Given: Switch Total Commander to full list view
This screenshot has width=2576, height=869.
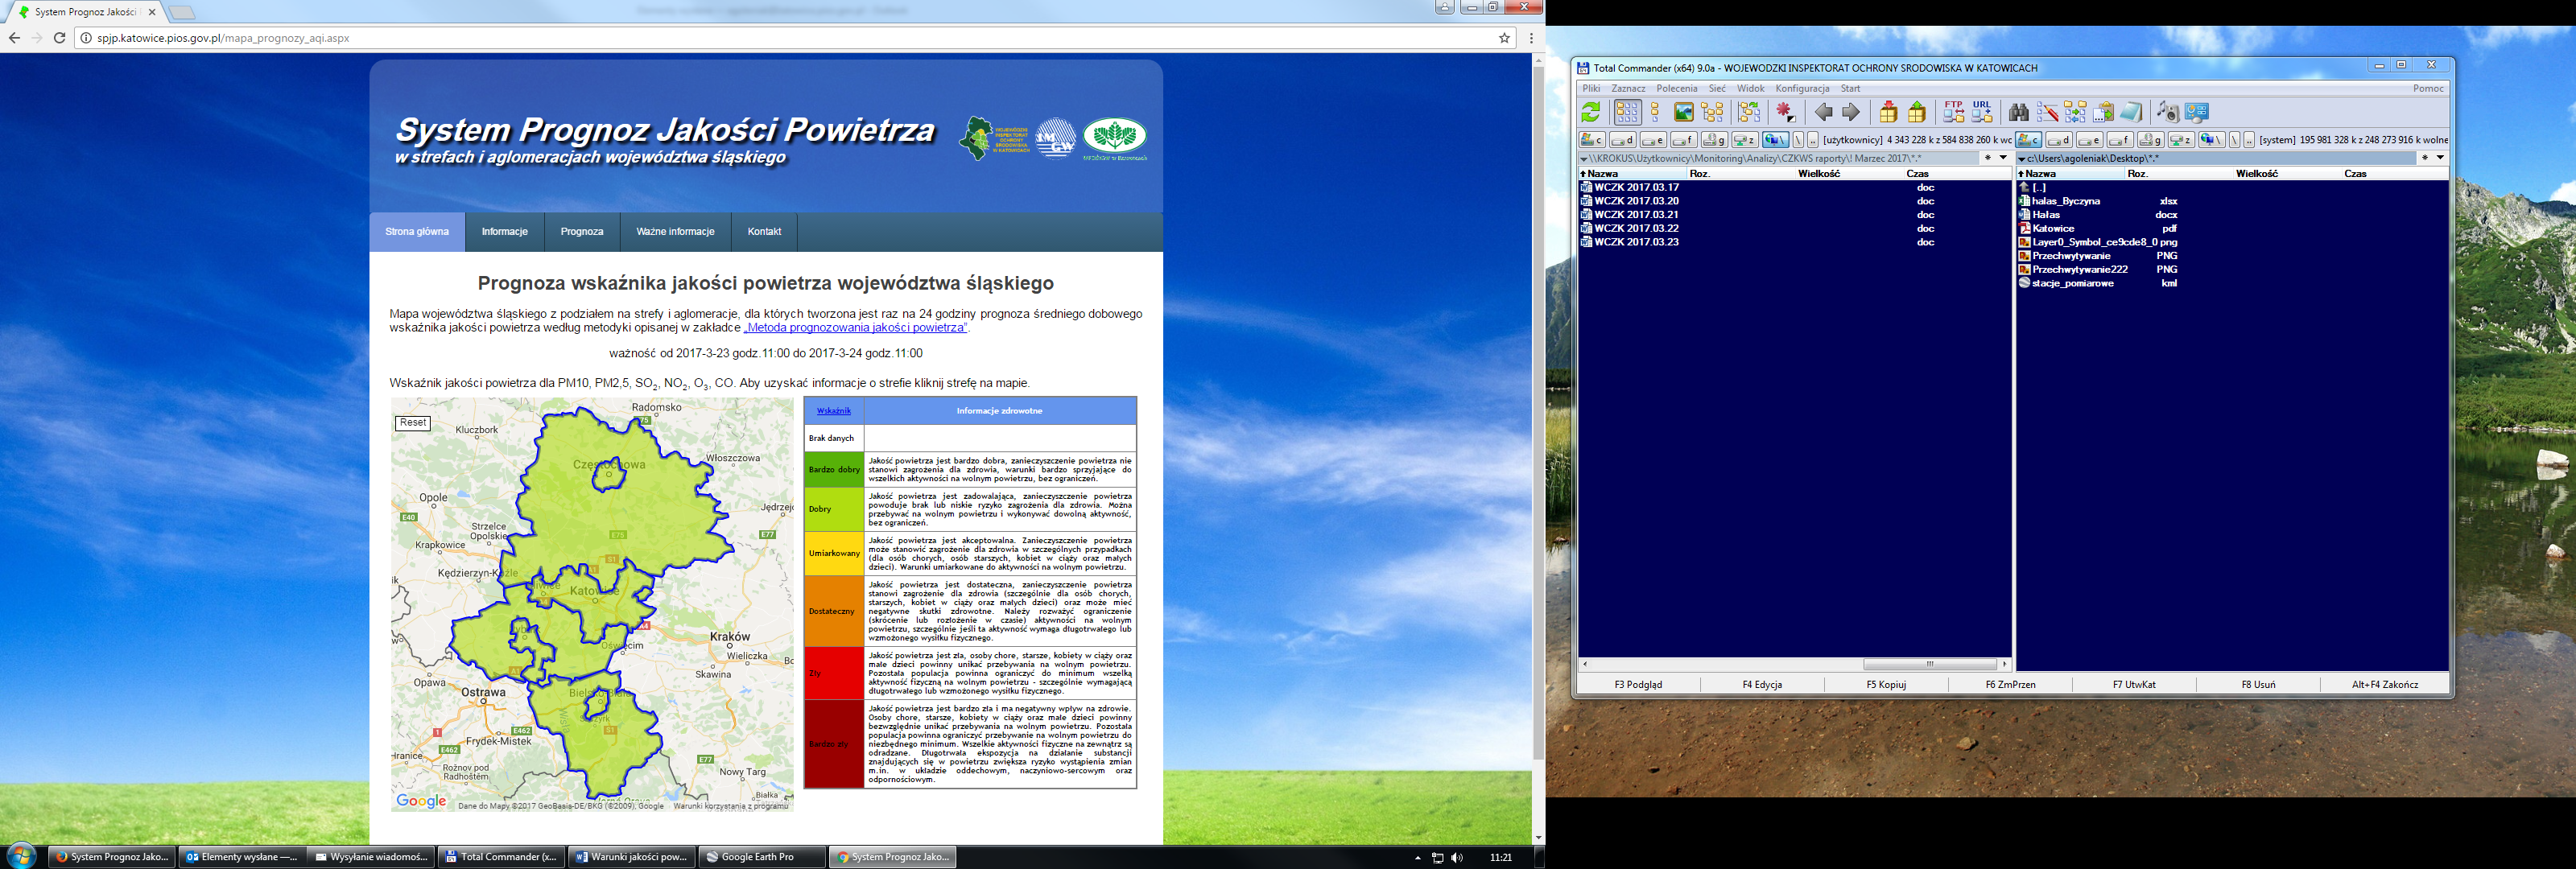Looking at the screenshot, I should 1655,112.
